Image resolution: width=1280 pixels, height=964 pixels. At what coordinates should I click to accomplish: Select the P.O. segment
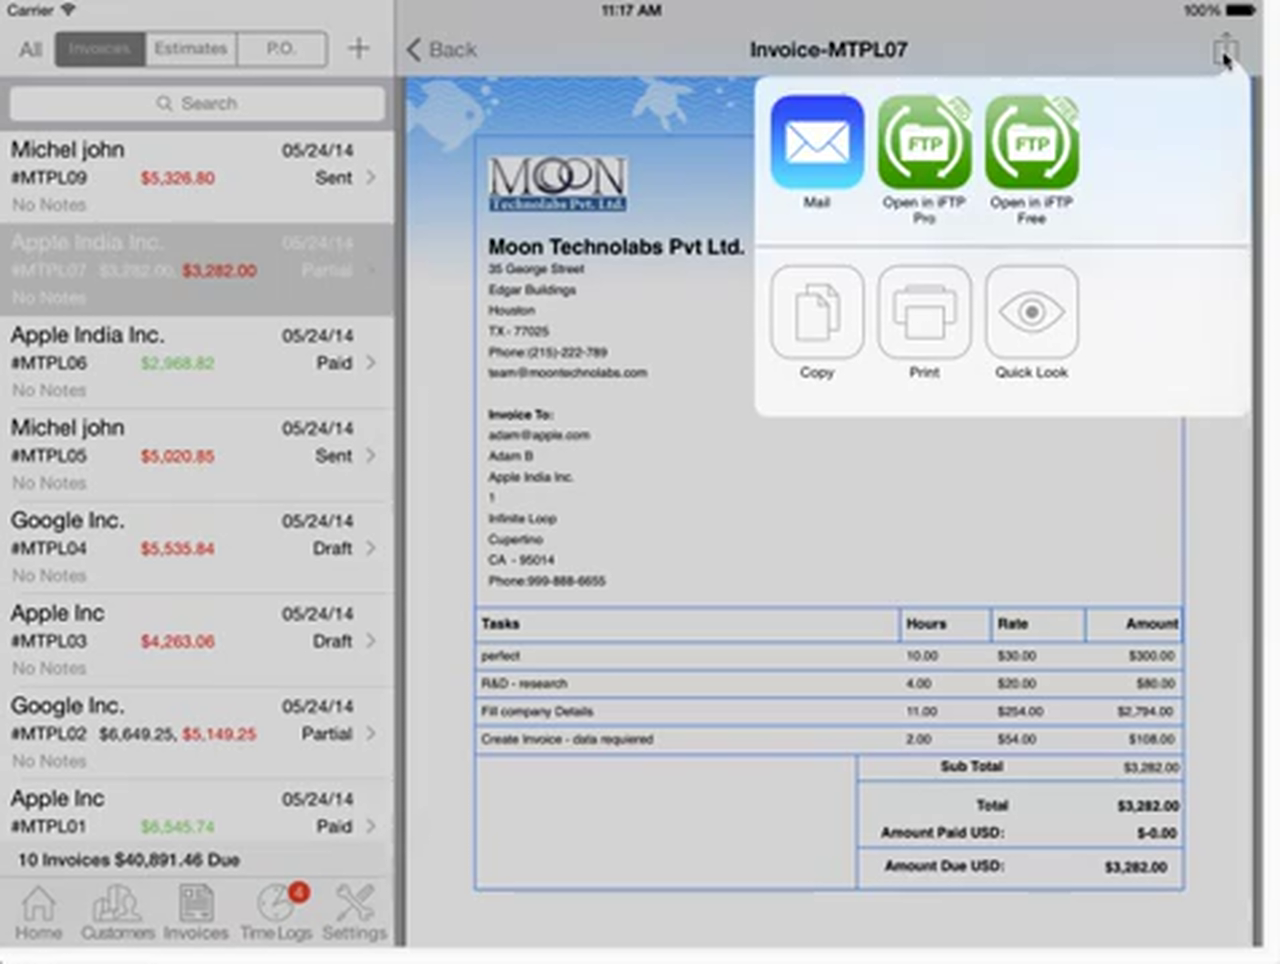coord(281,49)
